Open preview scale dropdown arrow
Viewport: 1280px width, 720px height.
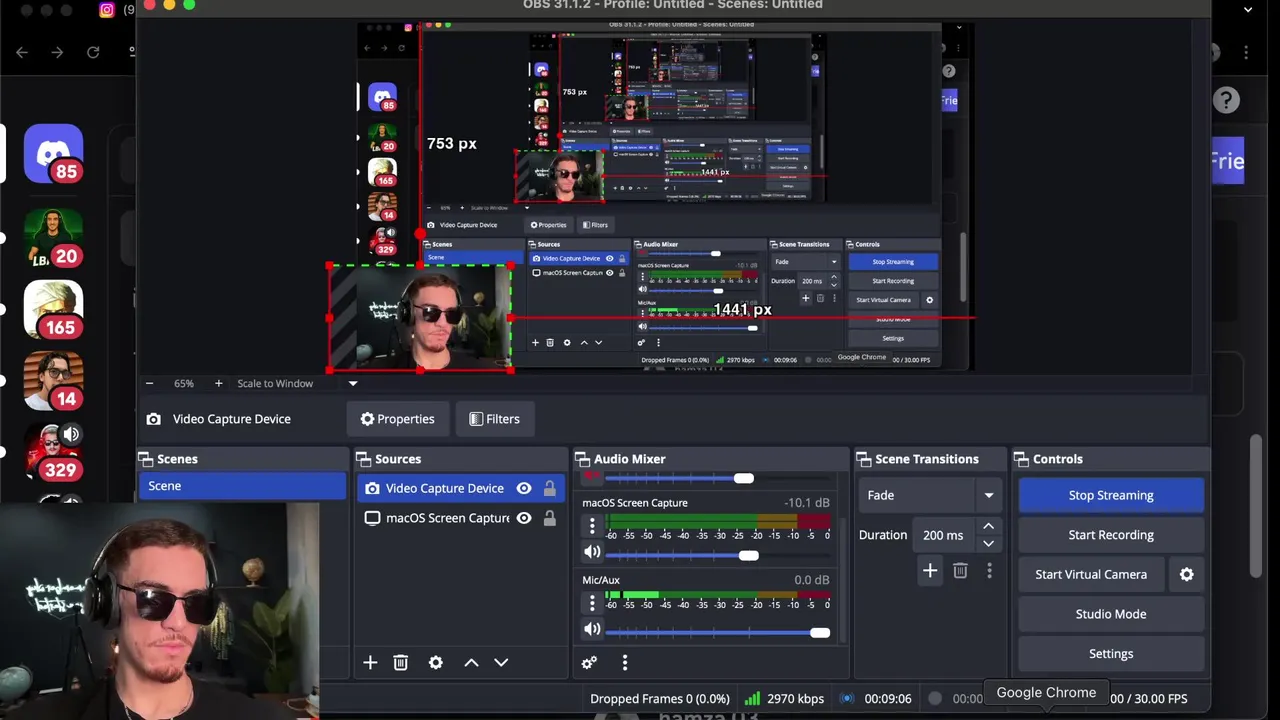(352, 383)
